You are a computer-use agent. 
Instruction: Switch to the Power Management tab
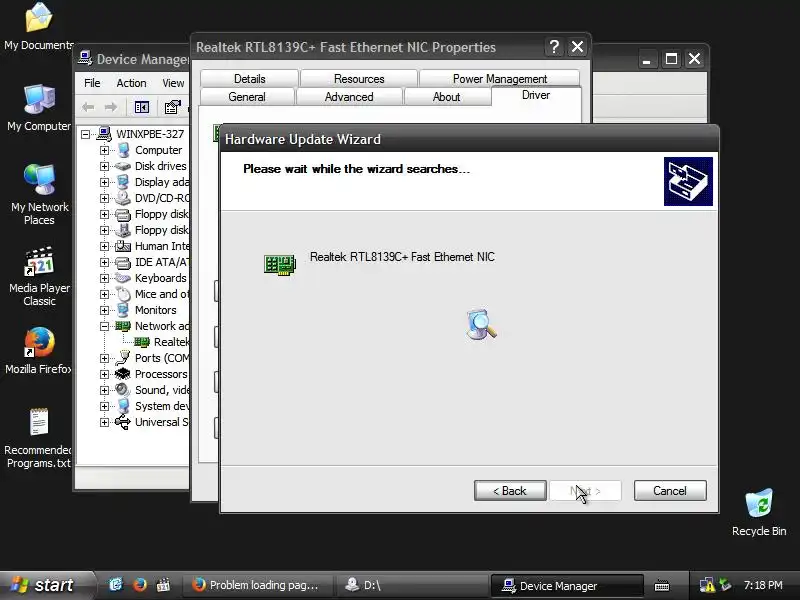(499, 79)
